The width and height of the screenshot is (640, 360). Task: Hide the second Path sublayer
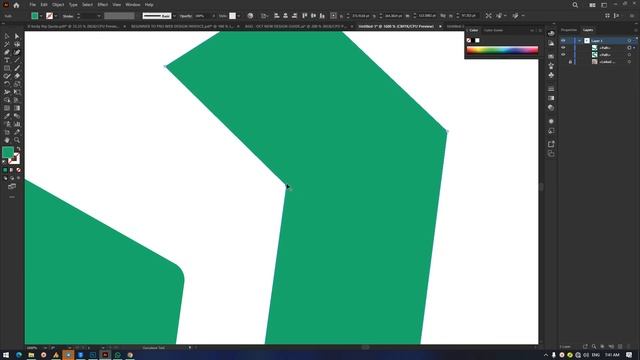[x=563, y=55]
